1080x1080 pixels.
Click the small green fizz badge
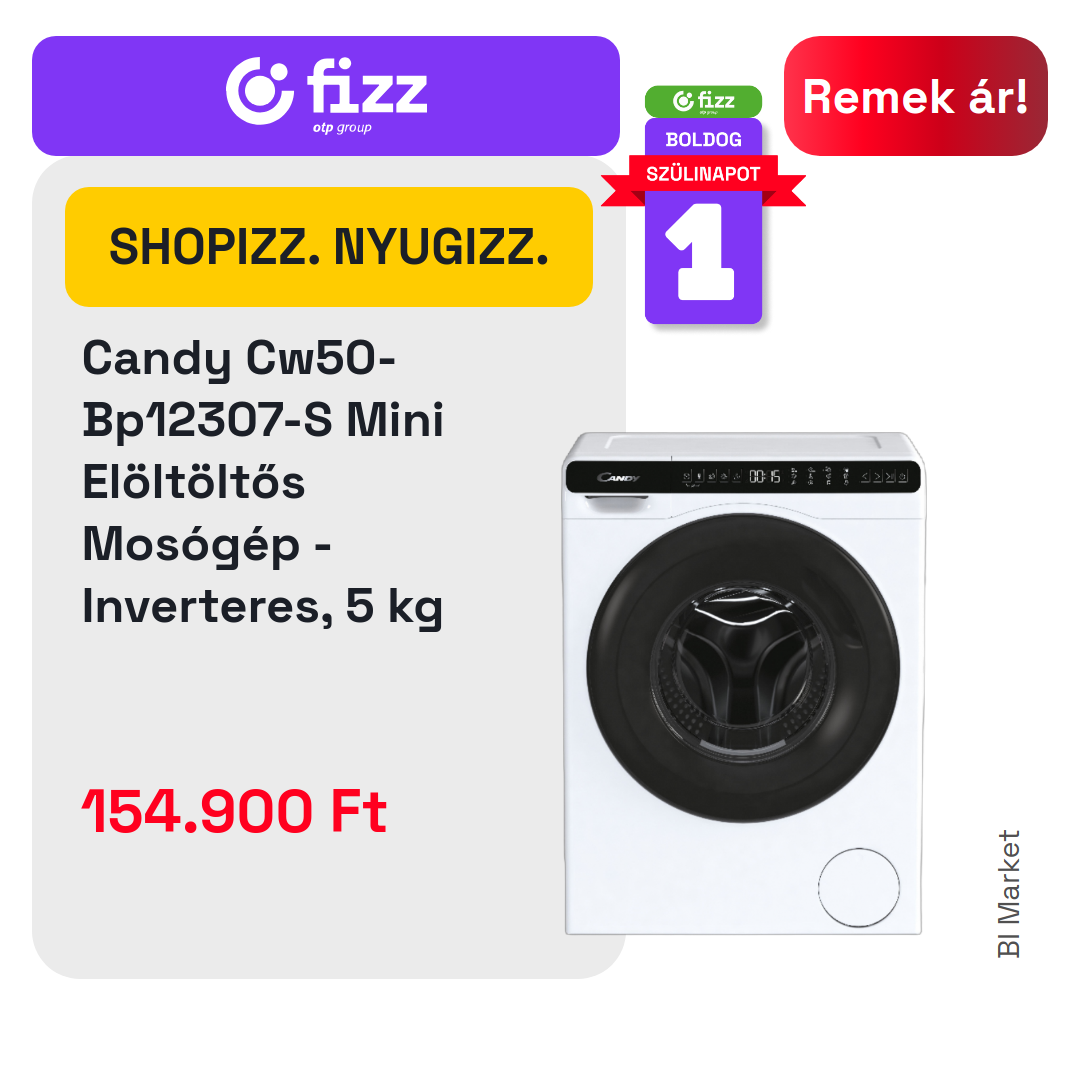tap(703, 101)
